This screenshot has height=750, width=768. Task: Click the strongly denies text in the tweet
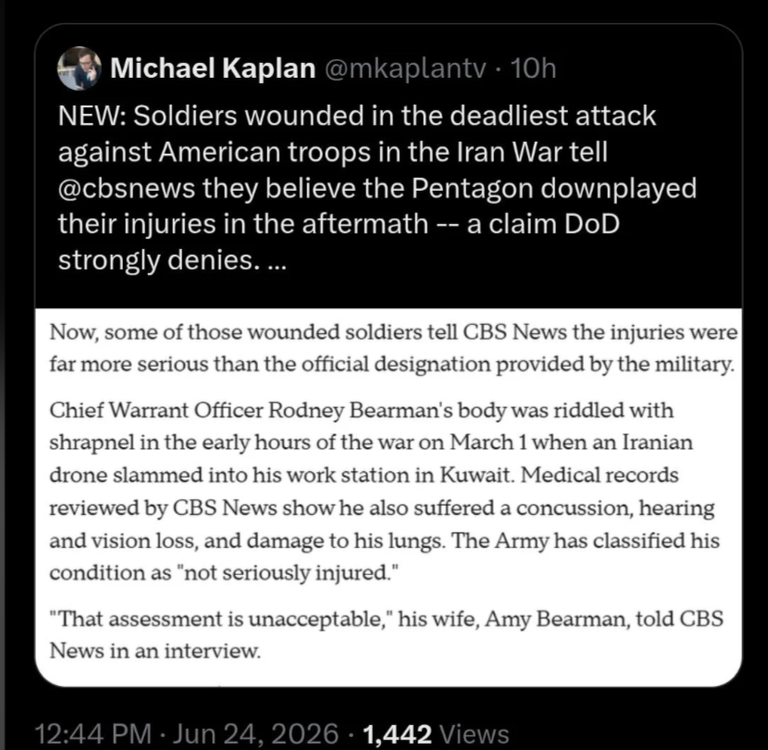click(160, 261)
